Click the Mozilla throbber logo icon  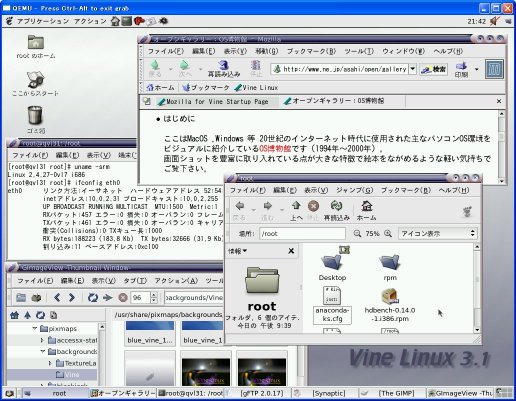pyautogui.click(x=494, y=69)
